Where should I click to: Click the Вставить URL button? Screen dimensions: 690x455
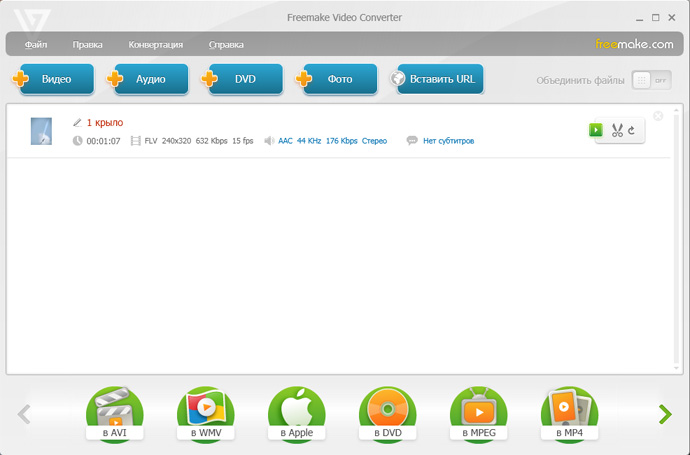(x=437, y=79)
